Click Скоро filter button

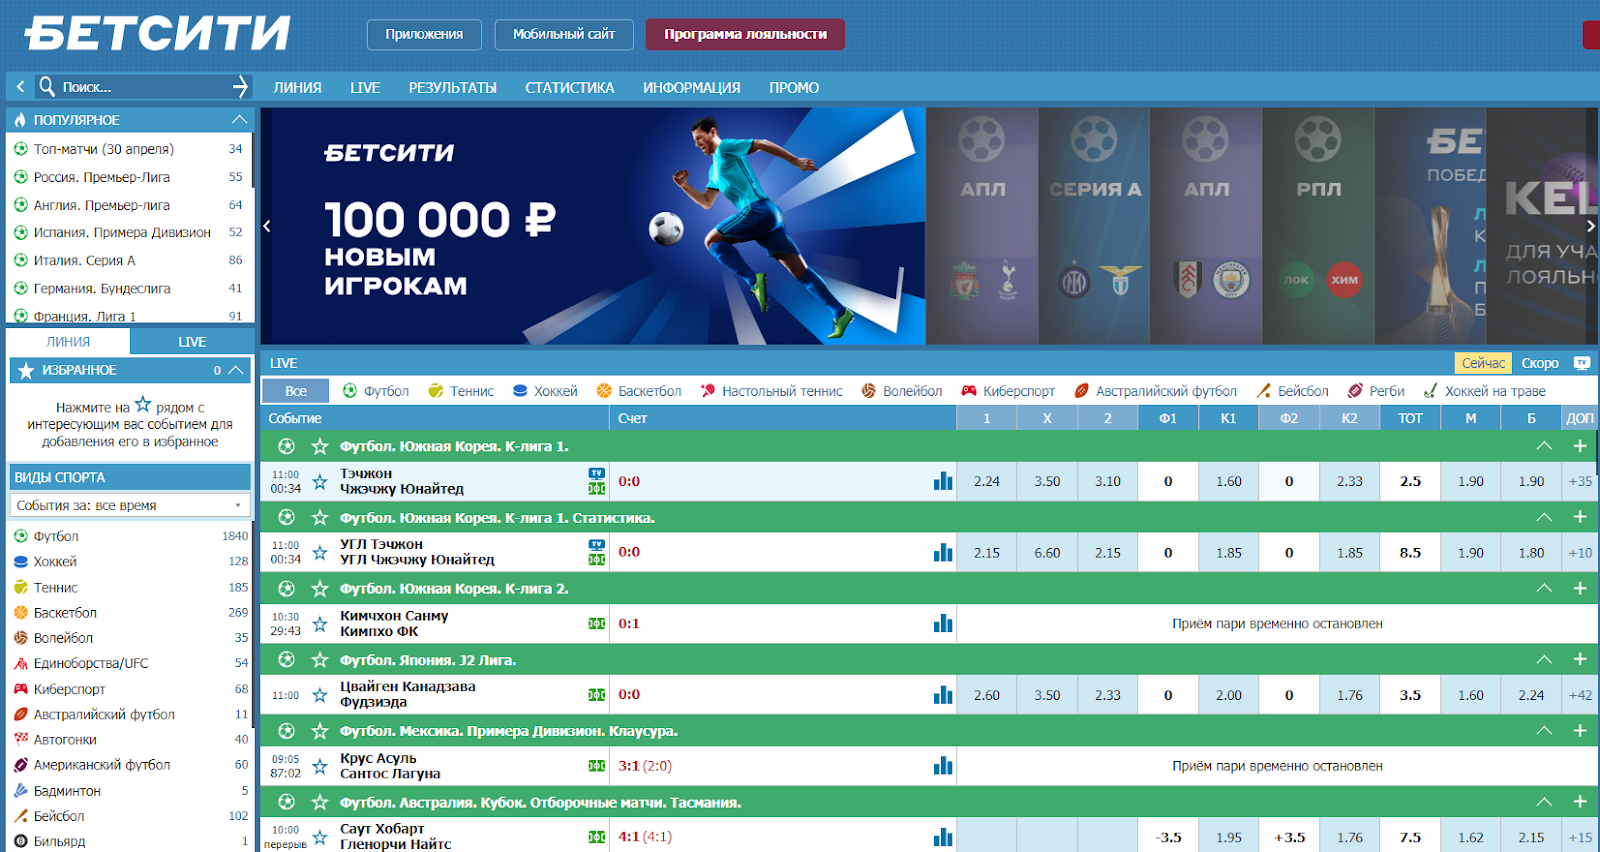point(1540,363)
